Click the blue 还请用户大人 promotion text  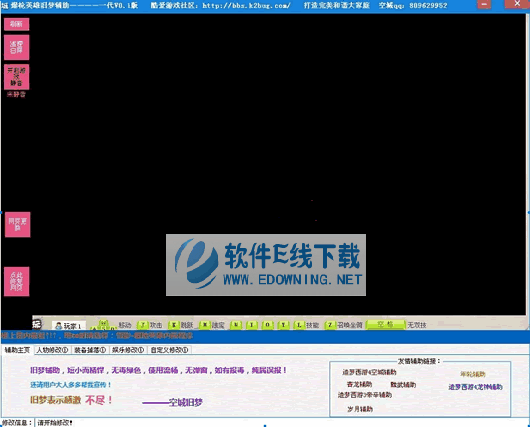[x=71, y=385]
